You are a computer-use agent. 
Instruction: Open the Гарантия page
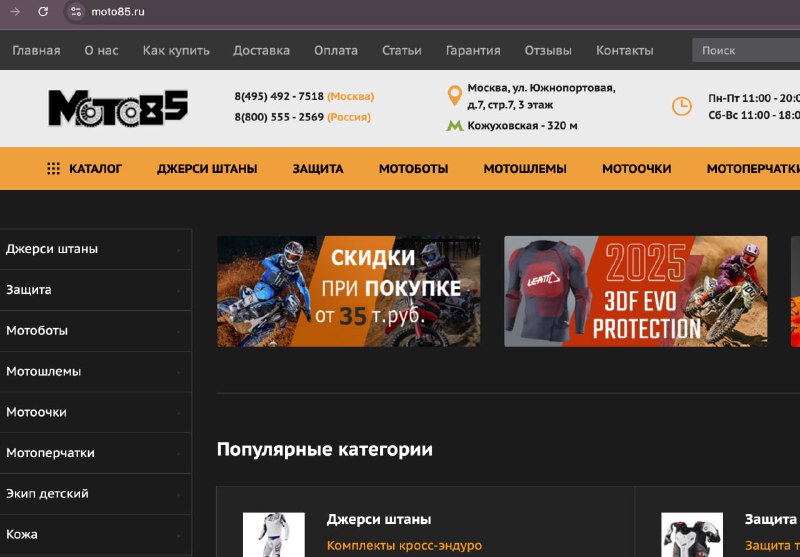(x=473, y=50)
